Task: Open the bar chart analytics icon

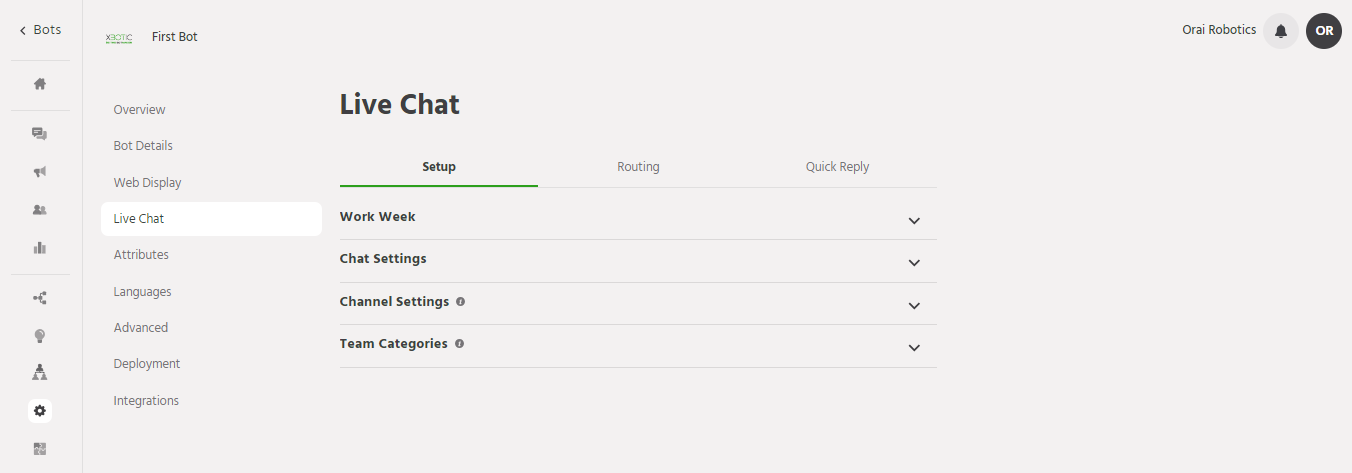Action: [x=40, y=248]
